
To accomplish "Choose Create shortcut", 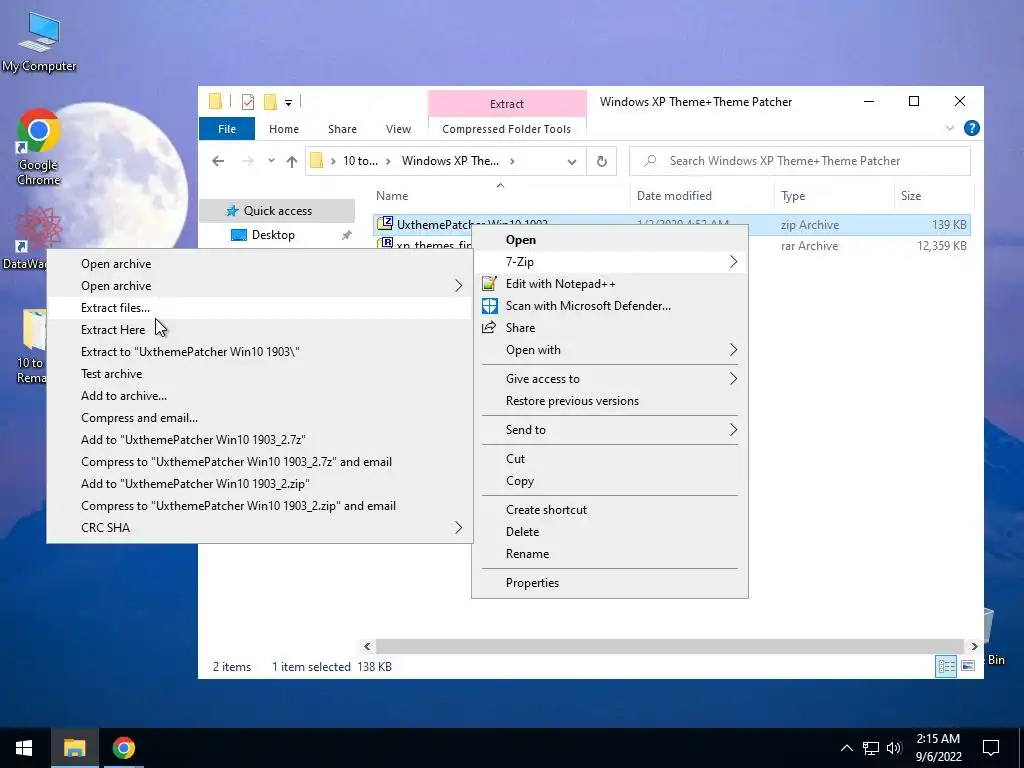I will point(609,509).
